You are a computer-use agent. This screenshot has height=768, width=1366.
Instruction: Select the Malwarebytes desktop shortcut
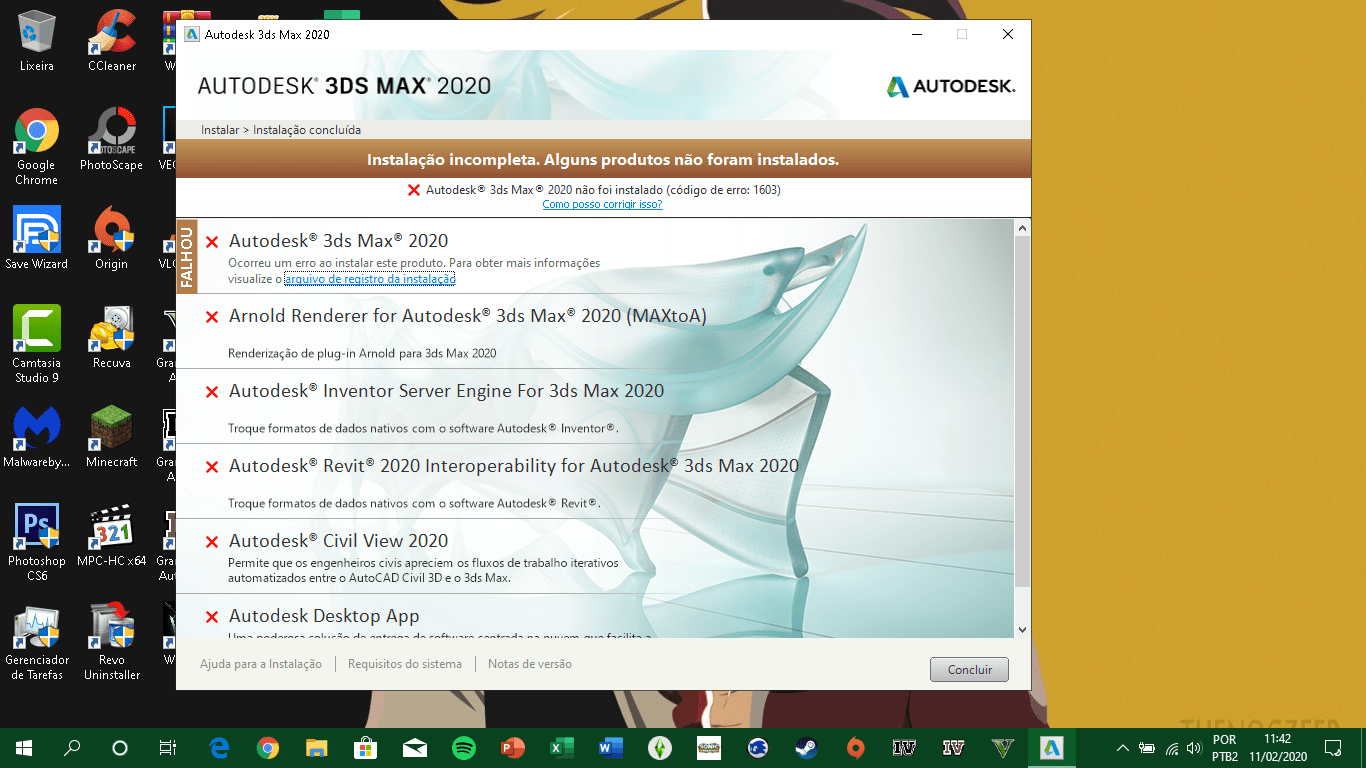[x=37, y=437]
